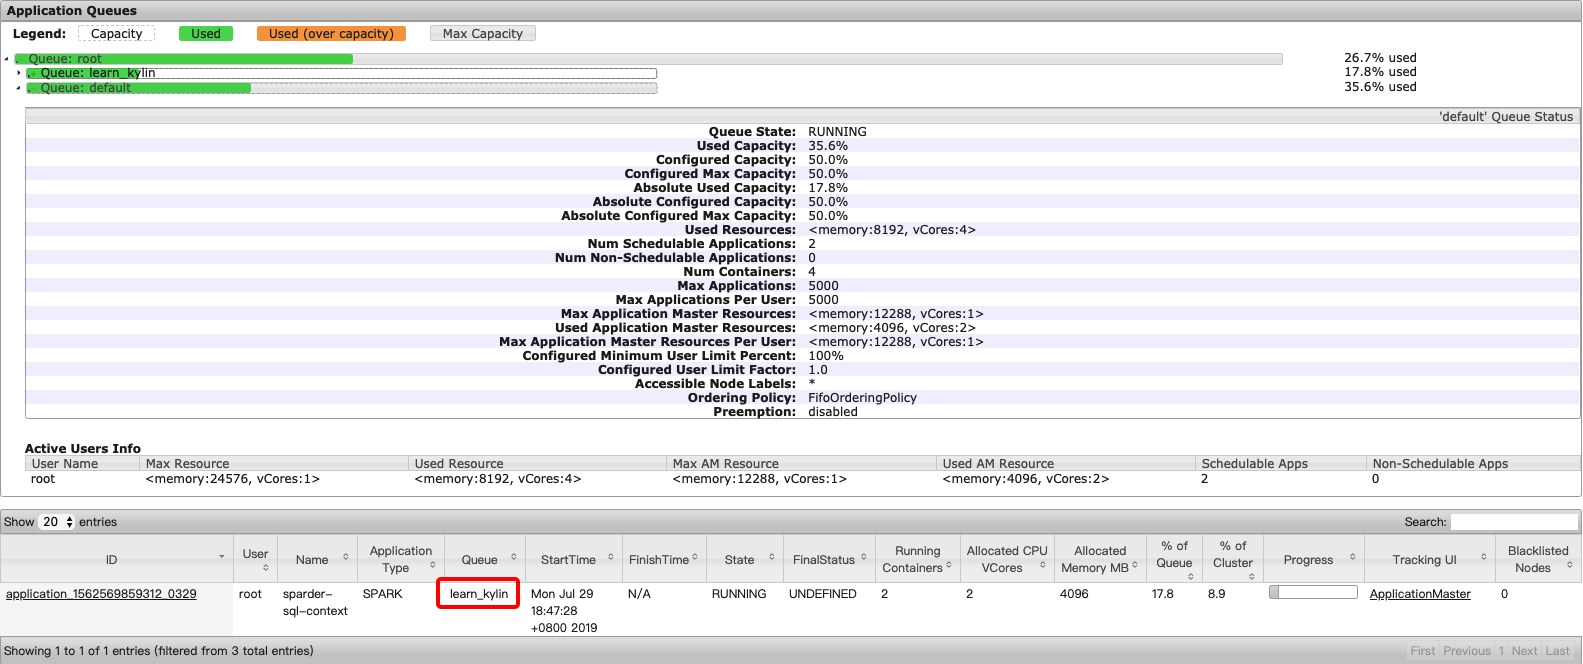The width and height of the screenshot is (1583, 664).
Task: Click the Tracking UI column sort icon
Action: click(x=1484, y=557)
